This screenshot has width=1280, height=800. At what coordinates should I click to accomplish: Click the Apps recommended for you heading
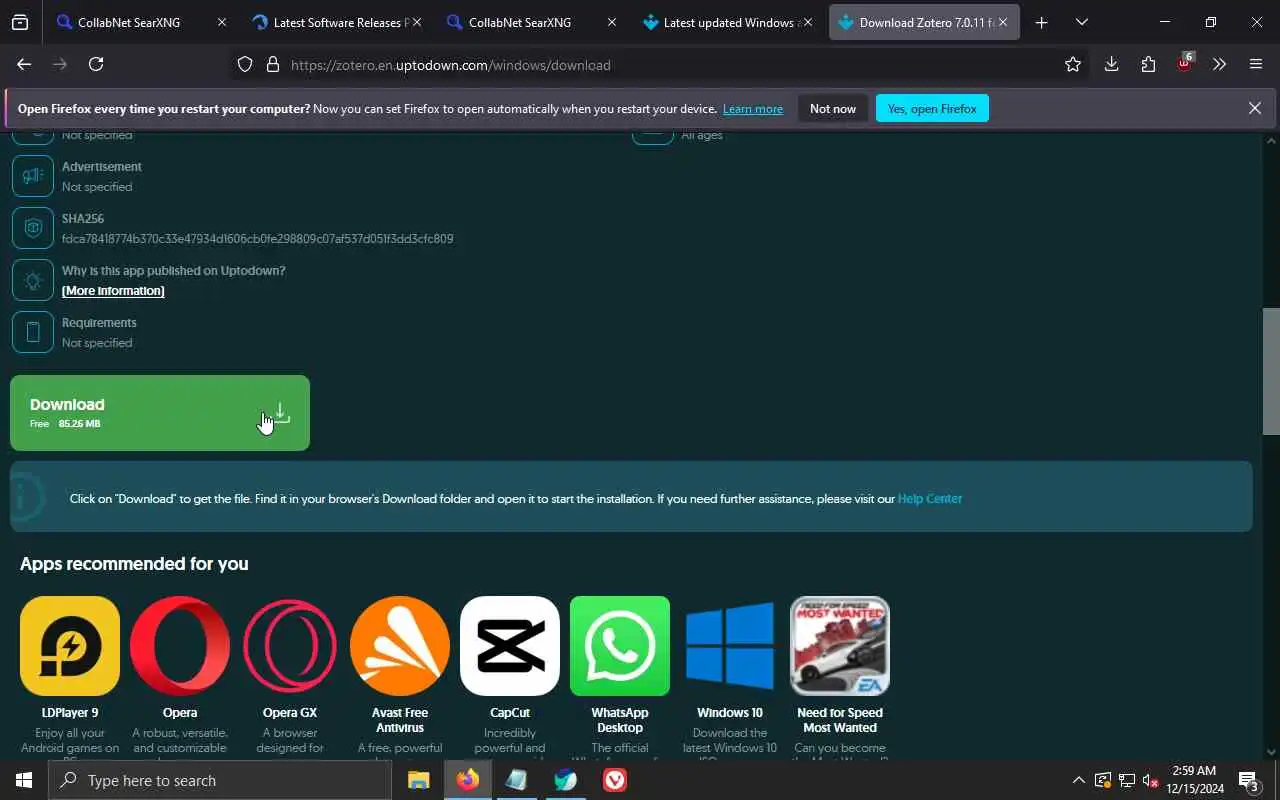point(134,564)
